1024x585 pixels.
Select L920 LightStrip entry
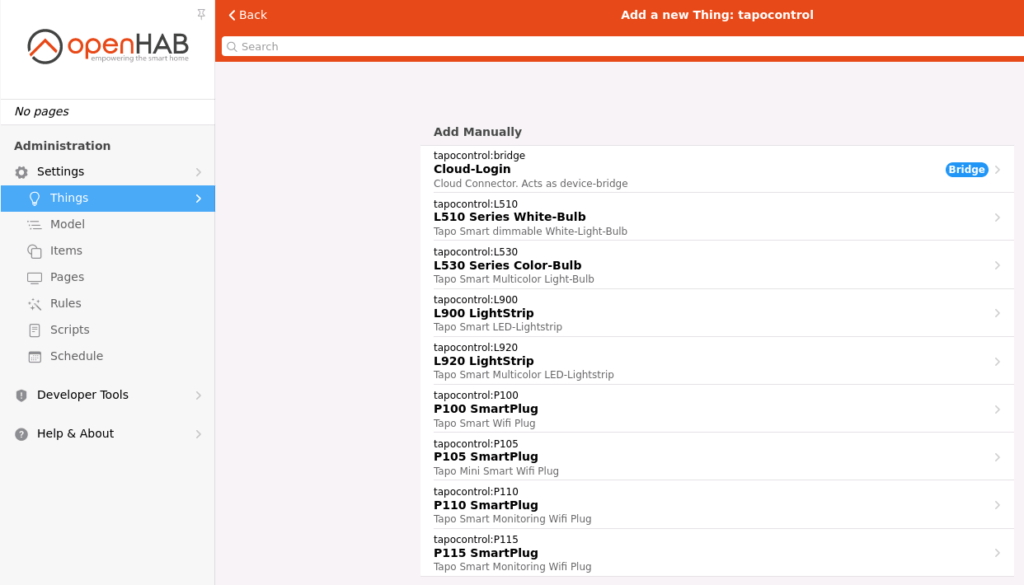(x=717, y=360)
